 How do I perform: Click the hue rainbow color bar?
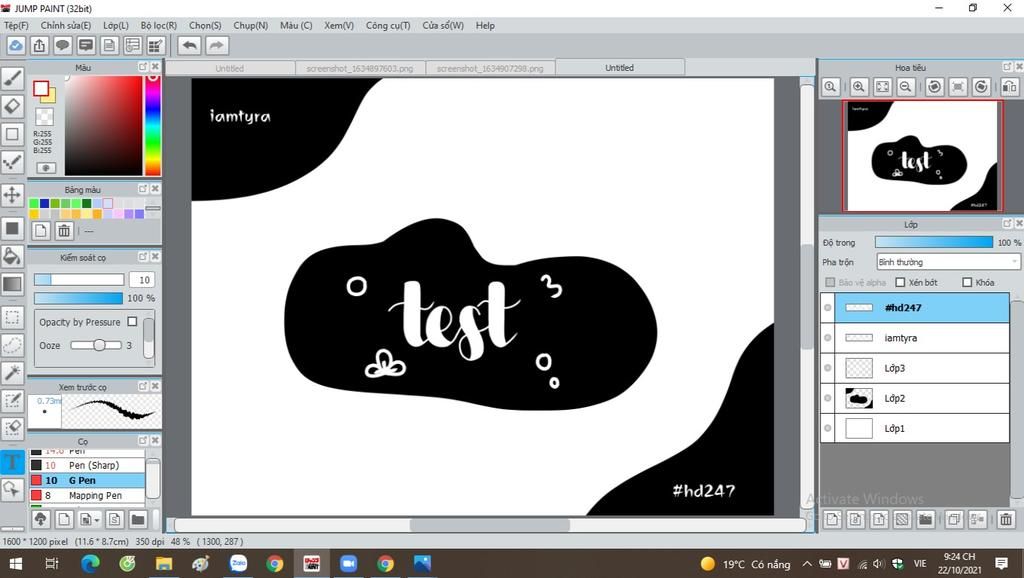153,125
